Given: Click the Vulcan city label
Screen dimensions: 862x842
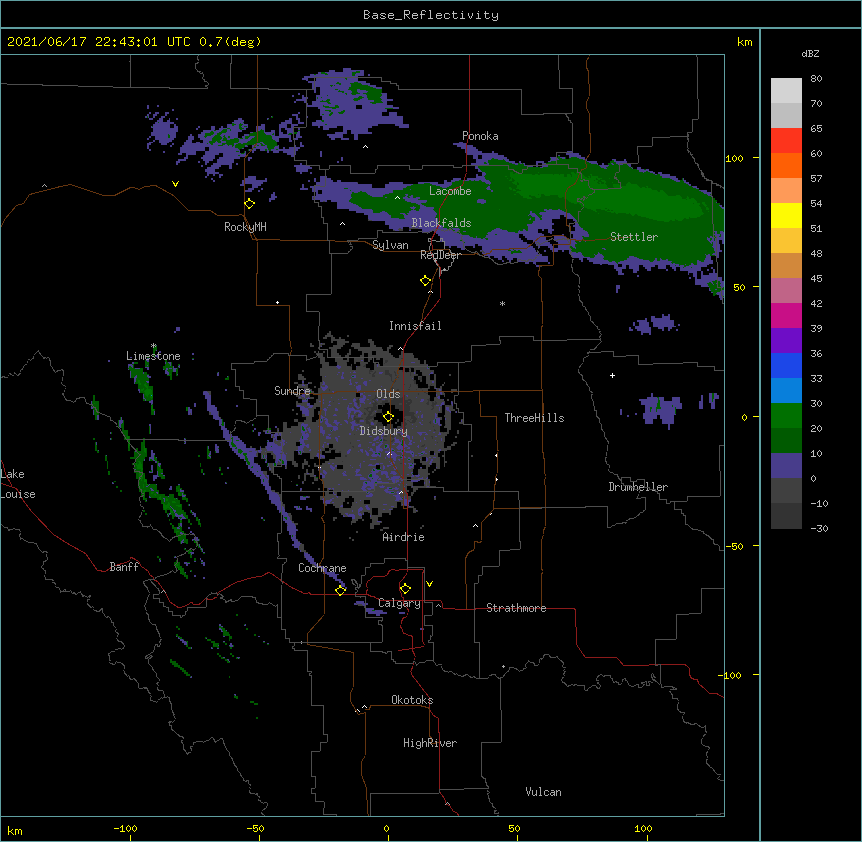Looking at the screenshot, I should (x=543, y=792).
